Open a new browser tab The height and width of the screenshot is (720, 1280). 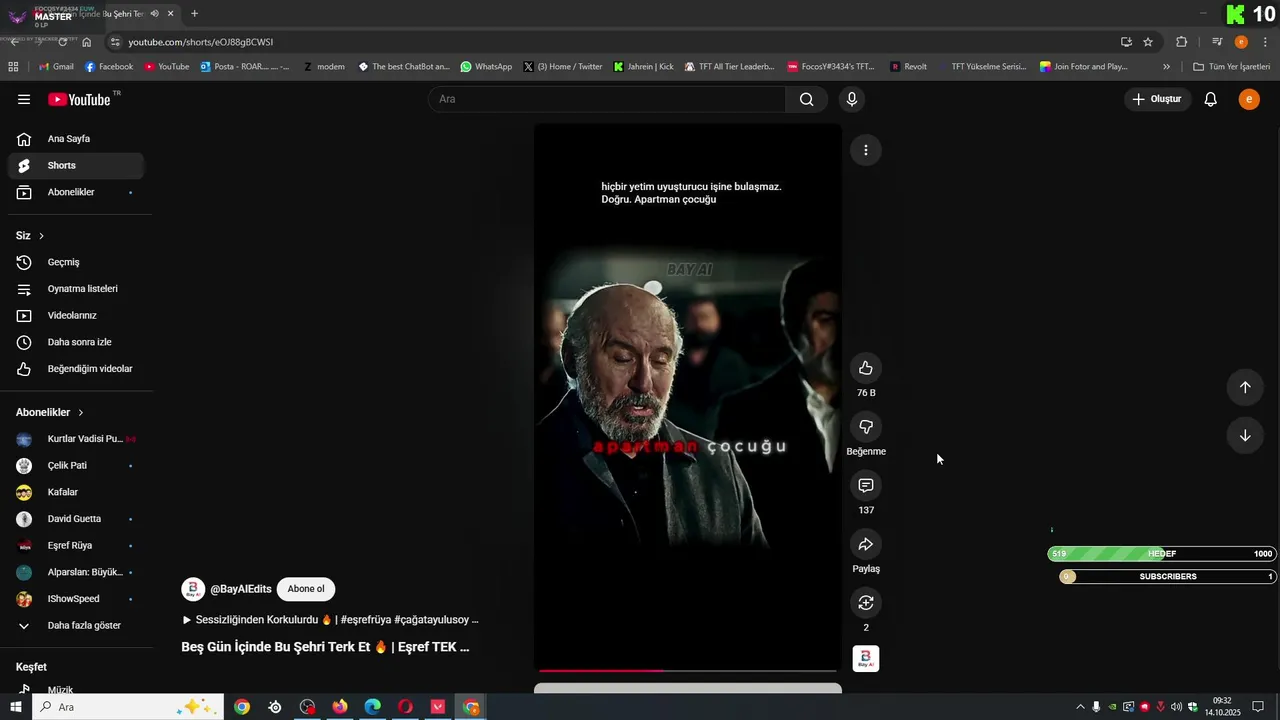pyautogui.click(x=194, y=14)
